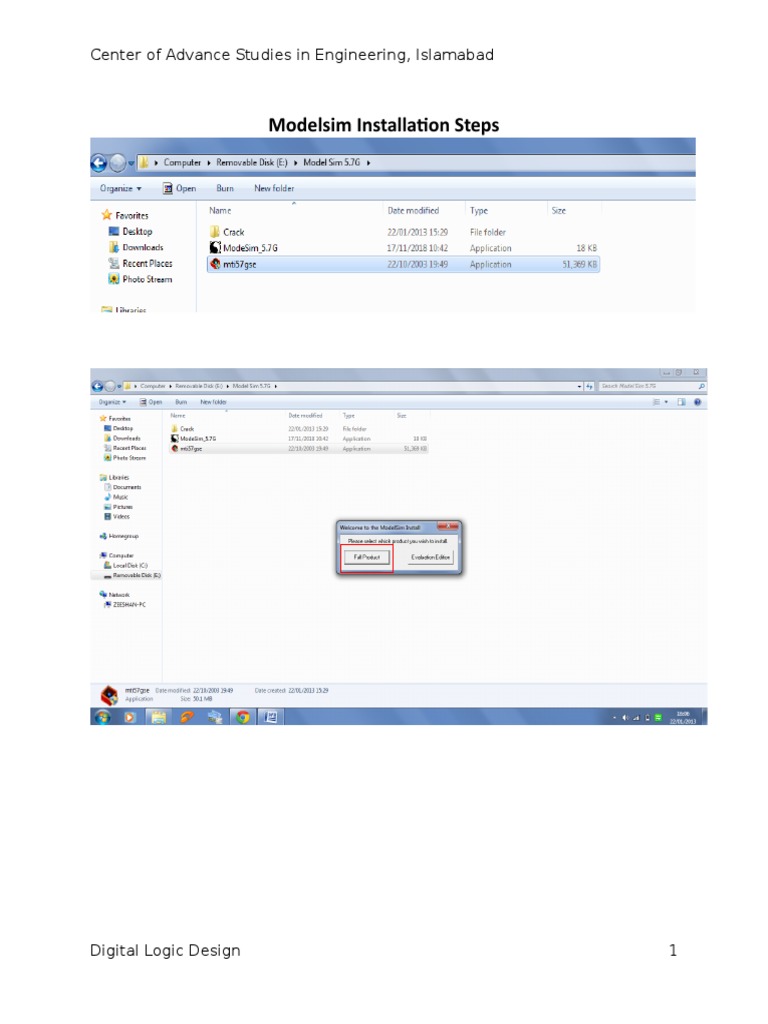Click Back arrow in cropped top Explorer window
The height and width of the screenshot is (1024, 768).
coord(99,163)
